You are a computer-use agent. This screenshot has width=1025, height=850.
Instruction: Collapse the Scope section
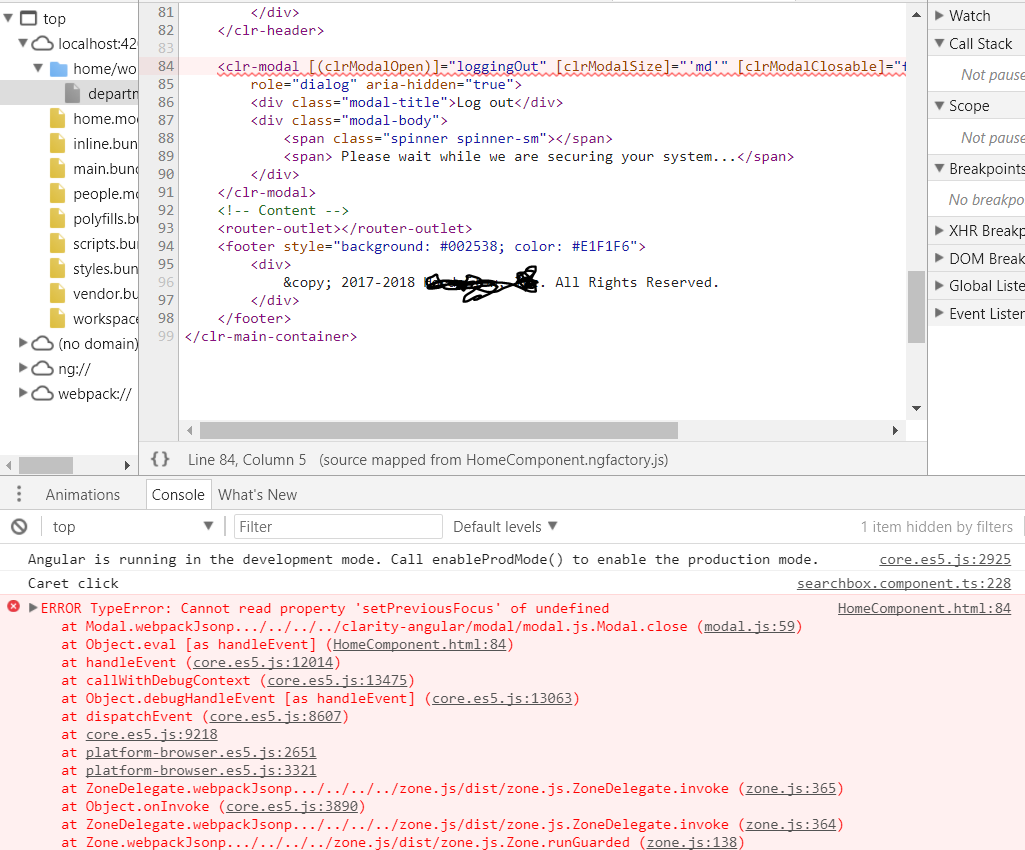(x=939, y=105)
